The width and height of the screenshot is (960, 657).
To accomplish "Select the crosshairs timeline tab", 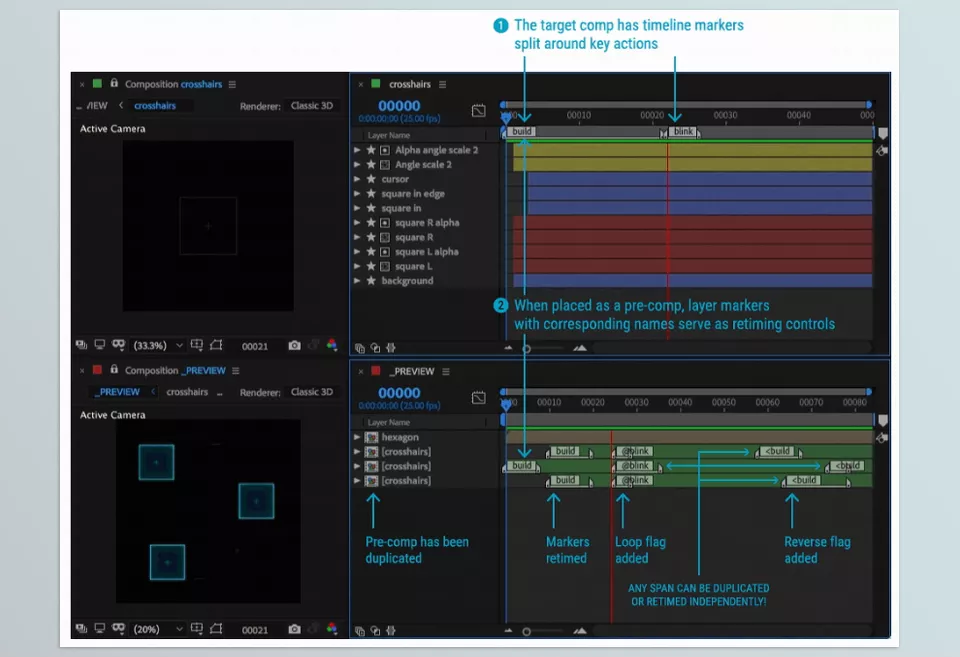I will 410,84.
